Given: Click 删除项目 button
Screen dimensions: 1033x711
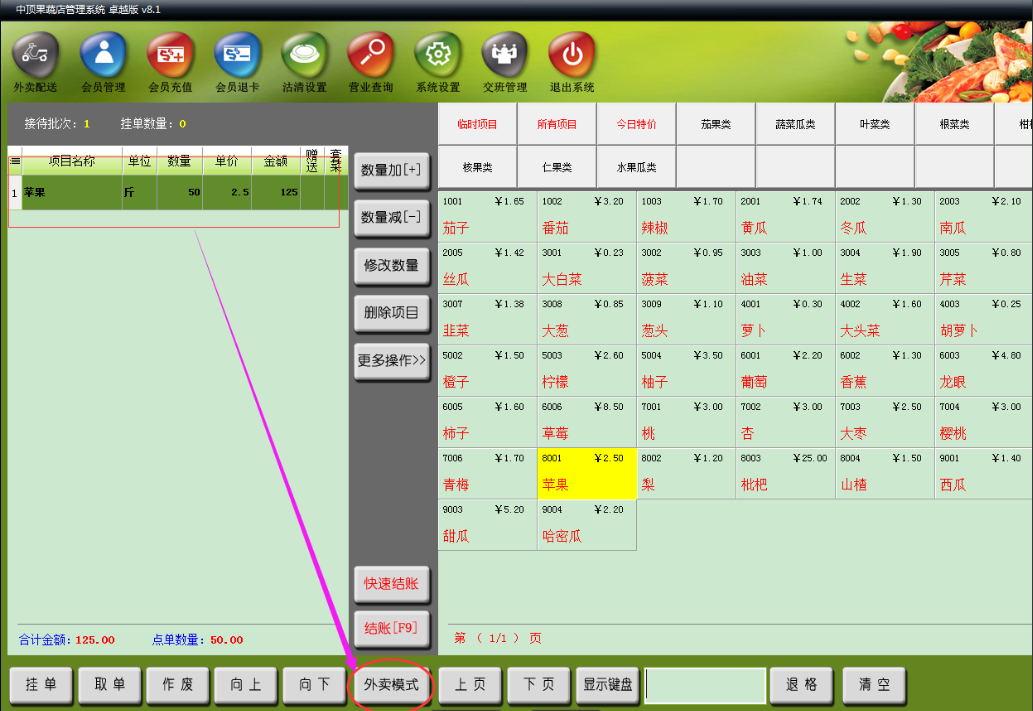Looking at the screenshot, I should [391, 312].
